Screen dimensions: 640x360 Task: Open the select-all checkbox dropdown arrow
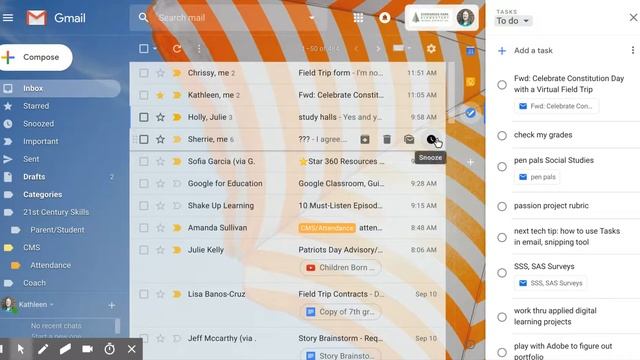tap(155, 49)
